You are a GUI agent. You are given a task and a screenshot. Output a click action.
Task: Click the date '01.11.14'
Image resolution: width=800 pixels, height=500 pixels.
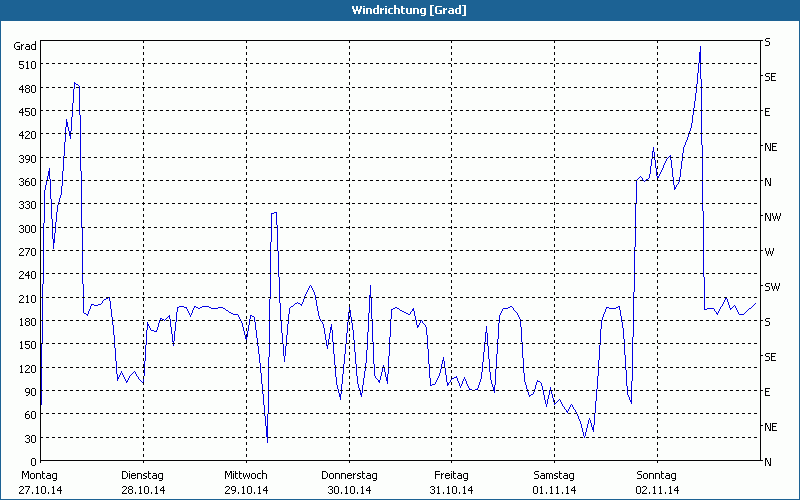click(x=555, y=490)
